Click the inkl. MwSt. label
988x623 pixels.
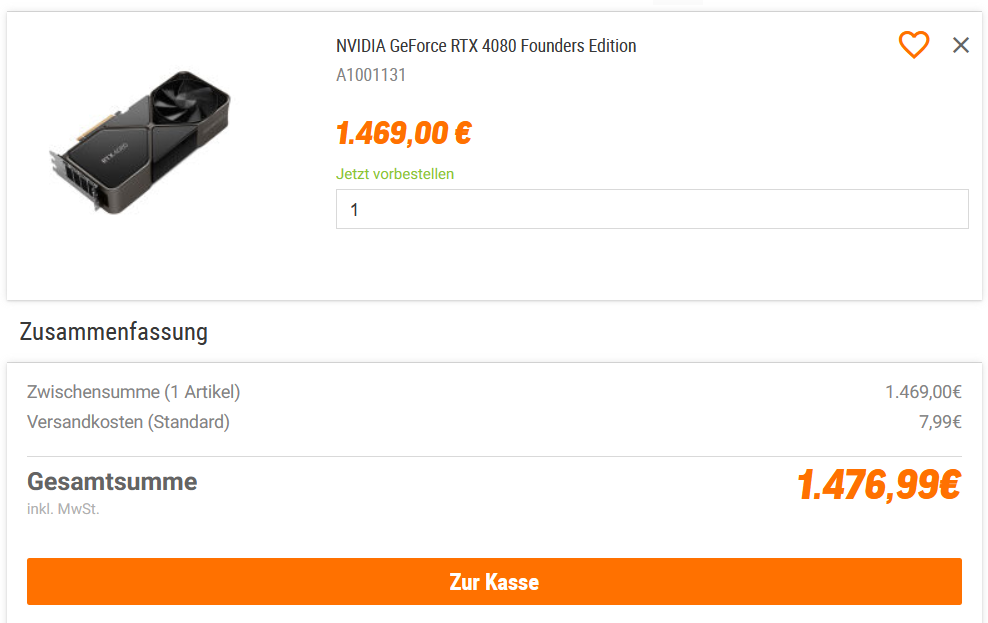click(x=62, y=508)
